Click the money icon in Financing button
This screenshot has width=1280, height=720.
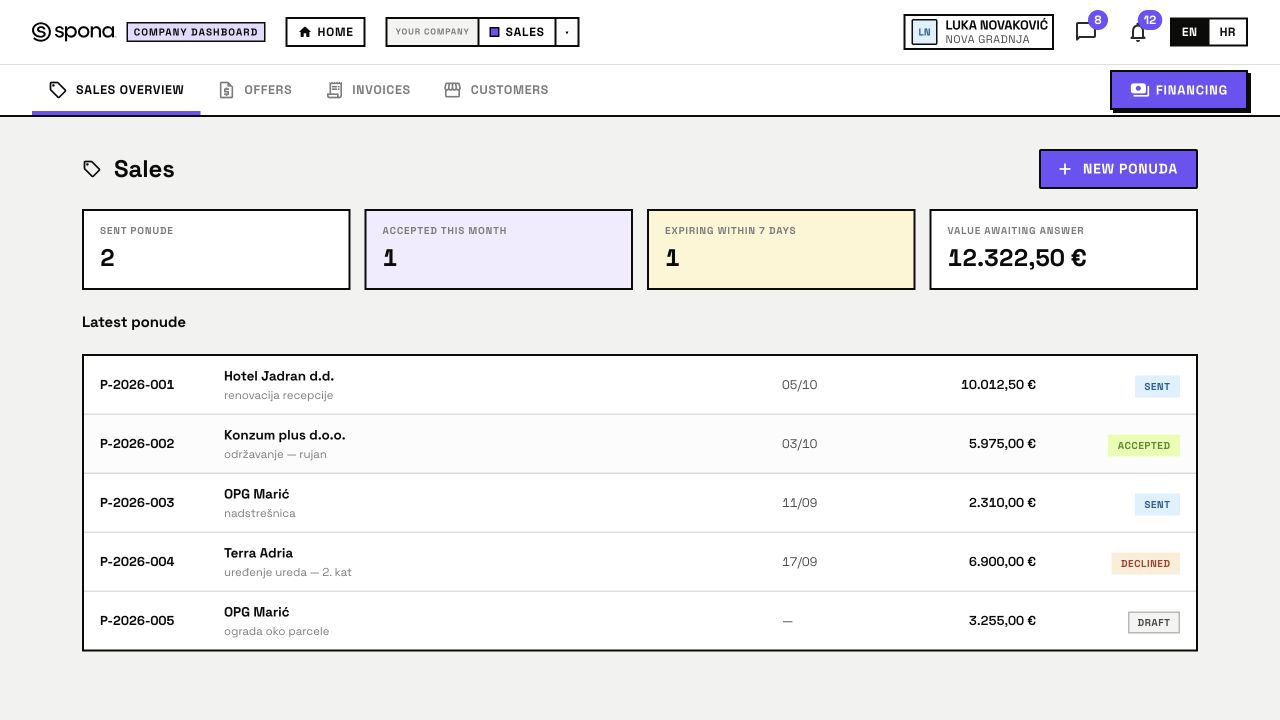(1140, 90)
